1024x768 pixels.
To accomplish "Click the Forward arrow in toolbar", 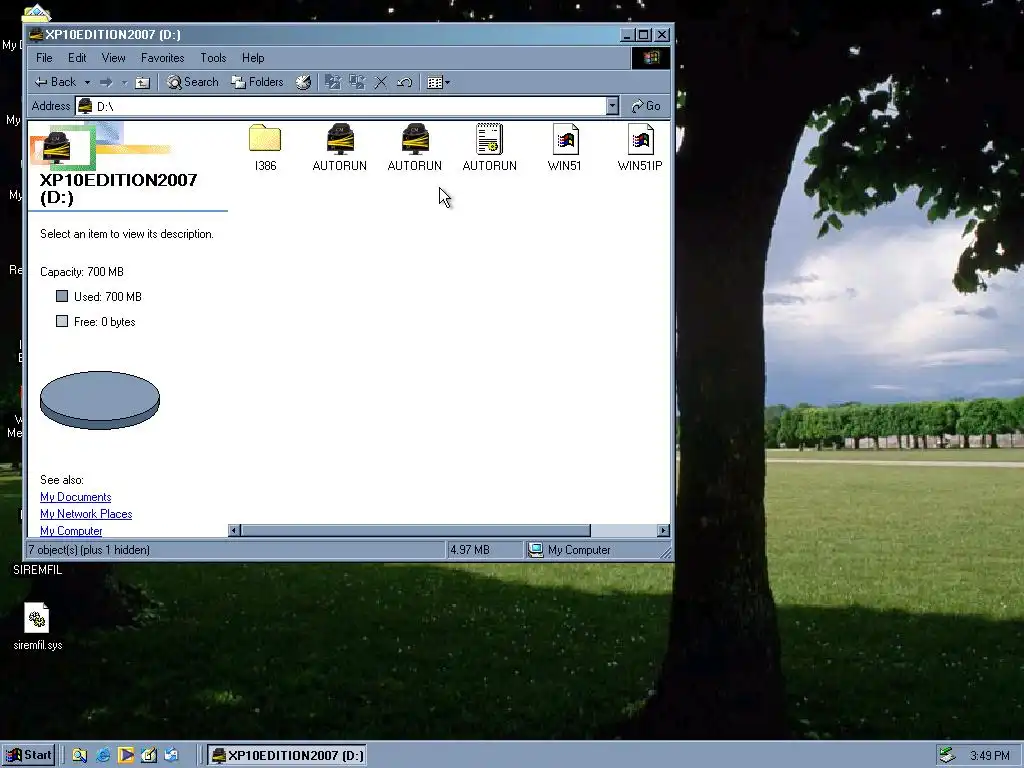I will coord(106,82).
